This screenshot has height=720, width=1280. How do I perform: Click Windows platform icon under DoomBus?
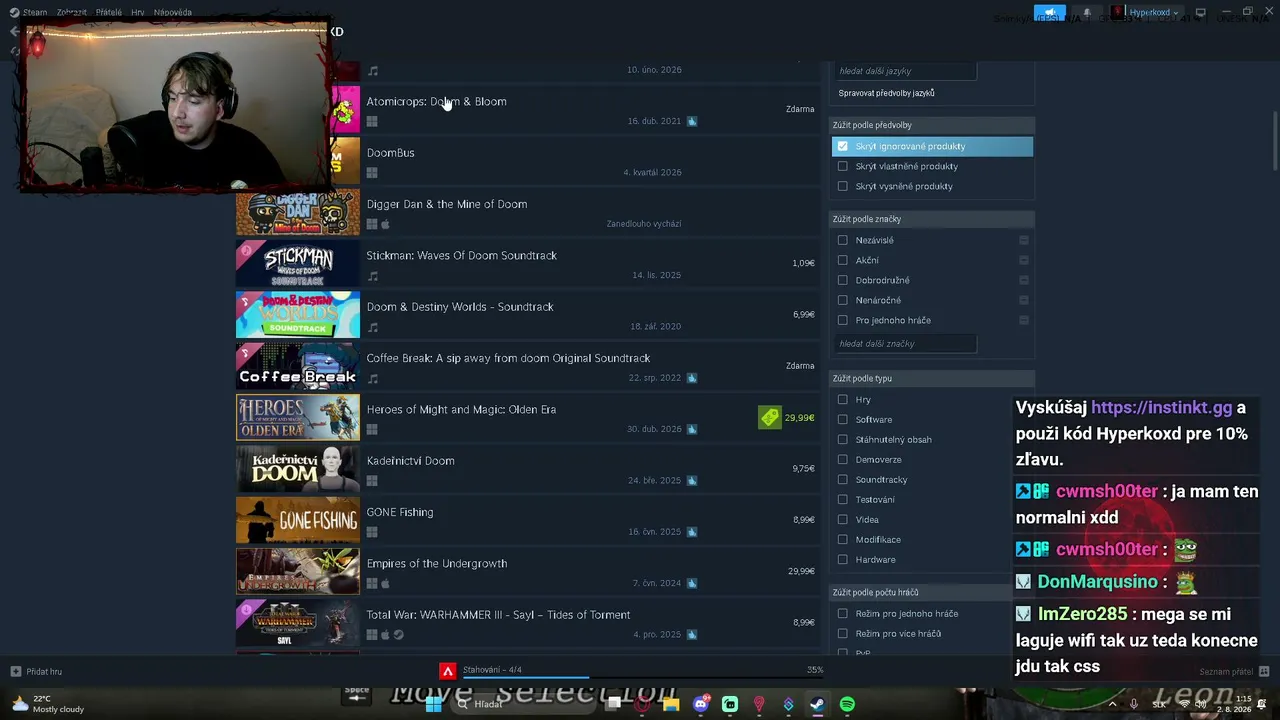pyautogui.click(x=372, y=172)
